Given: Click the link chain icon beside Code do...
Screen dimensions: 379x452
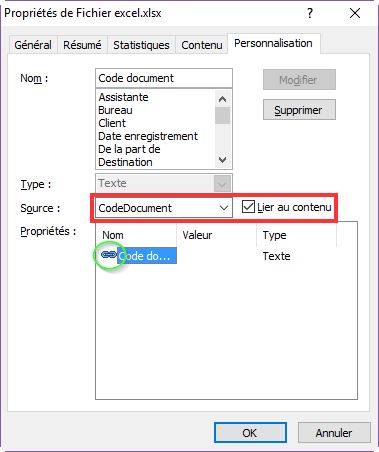Looking at the screenshot, I should point(108,255).
